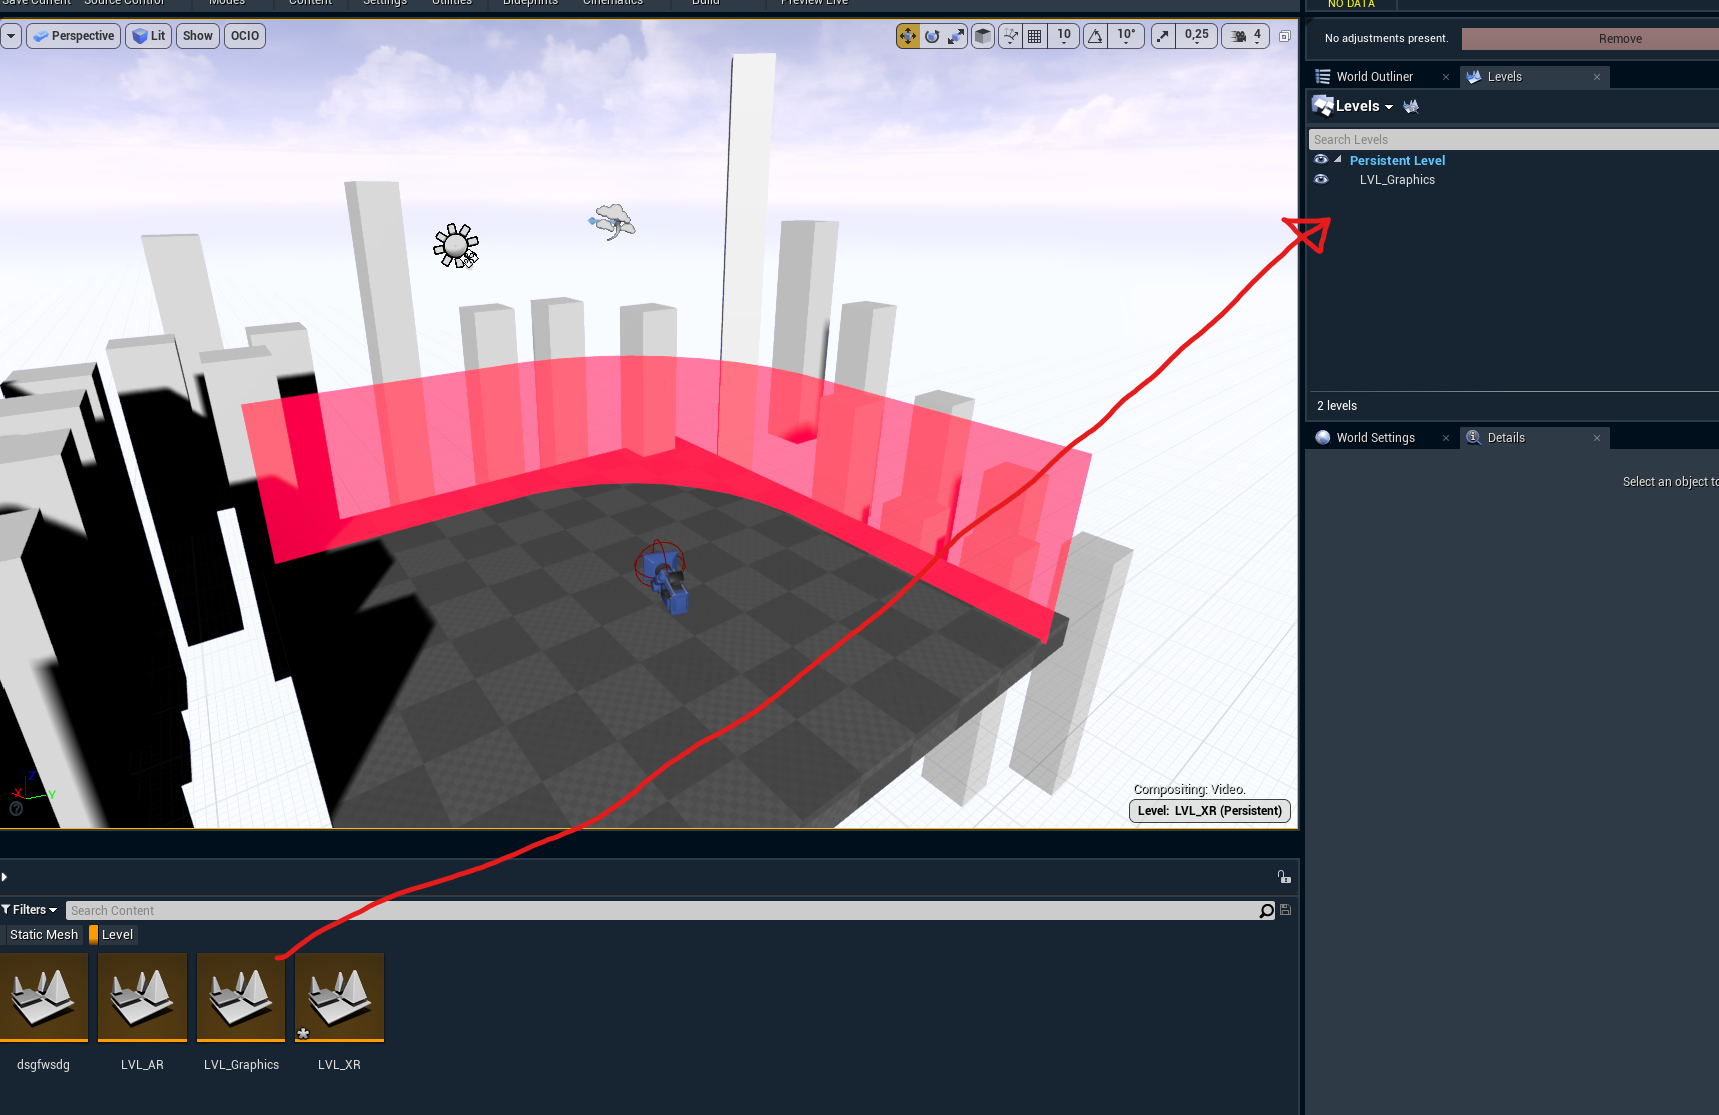Open camera speed setting dropdown
The width and height of the screenshot is (1719, 1115).
tap(1246, 36)
